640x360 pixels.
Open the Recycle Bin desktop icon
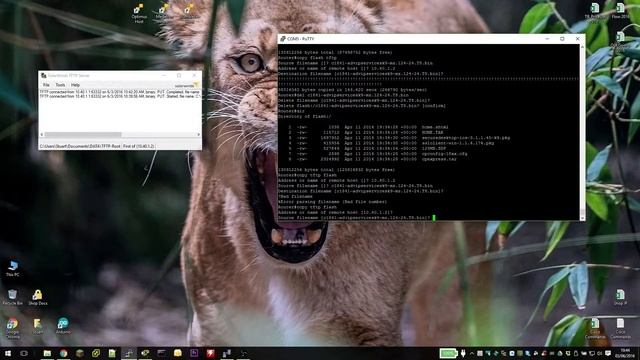13,297
